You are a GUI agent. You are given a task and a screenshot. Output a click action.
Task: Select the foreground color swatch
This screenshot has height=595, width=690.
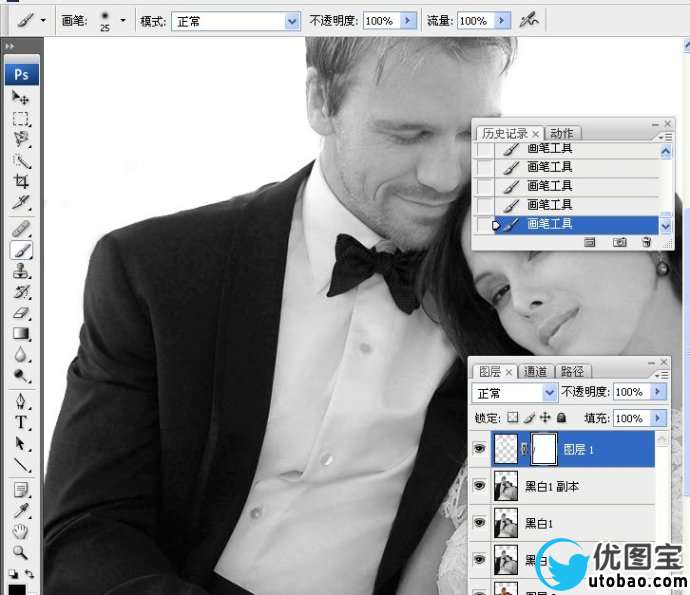[17, 589]
